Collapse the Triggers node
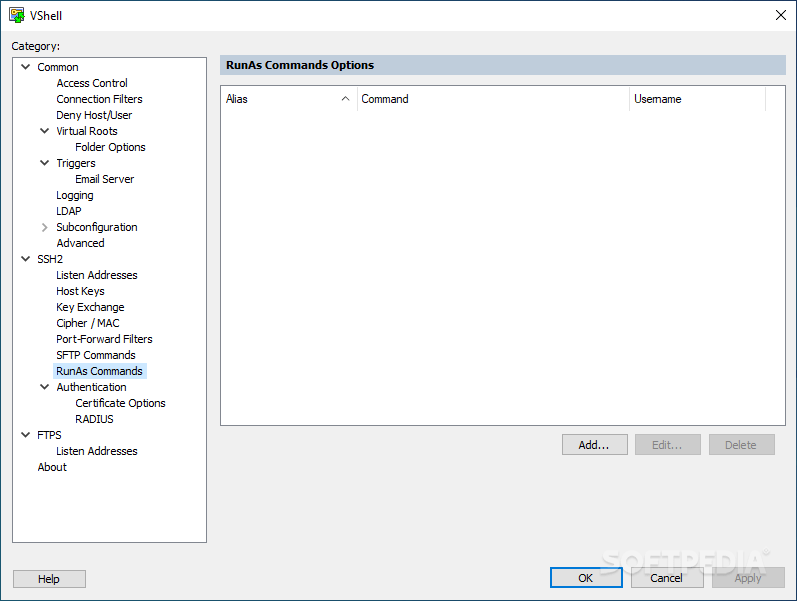 pyautogui.click(x=45, y=163)
